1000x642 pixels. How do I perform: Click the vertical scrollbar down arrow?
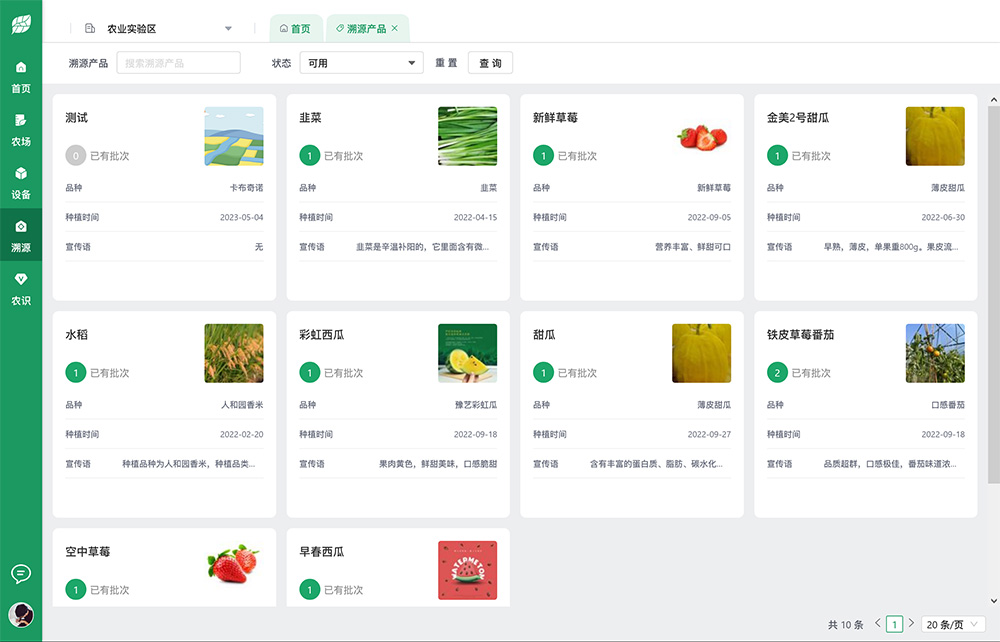click(993, 600)
